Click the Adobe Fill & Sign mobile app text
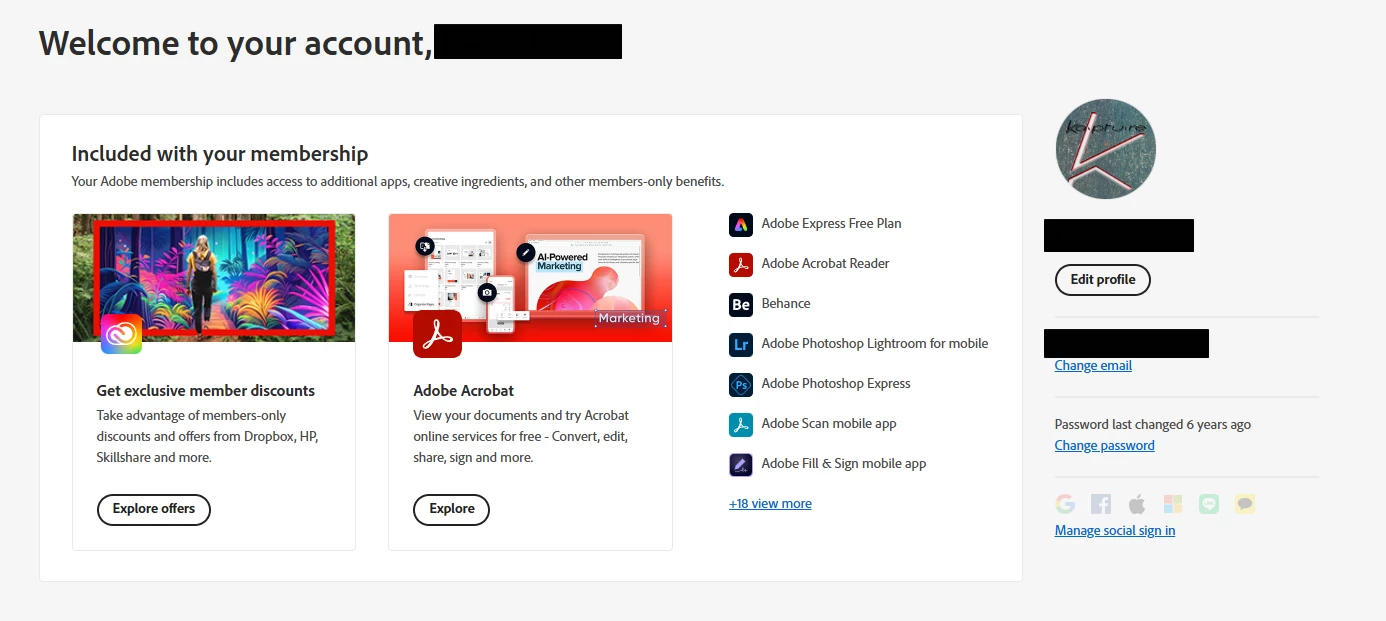The height and width of the screenshot is (621, 1386). point(844,464)
